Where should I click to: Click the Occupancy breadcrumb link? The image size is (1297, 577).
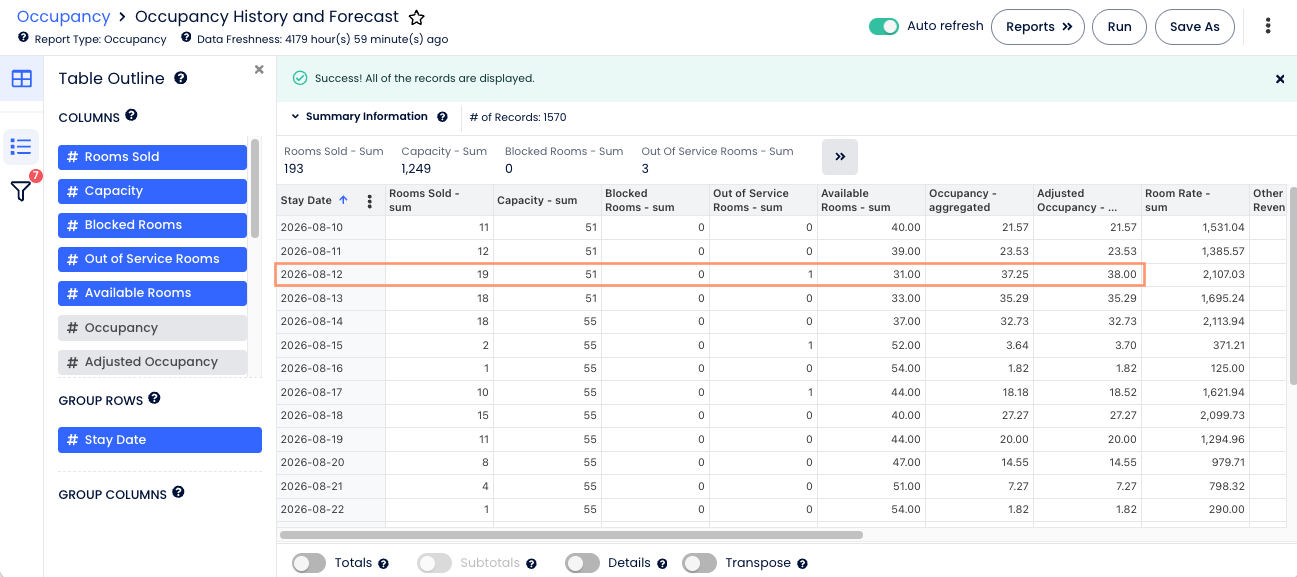coord(63,17)
